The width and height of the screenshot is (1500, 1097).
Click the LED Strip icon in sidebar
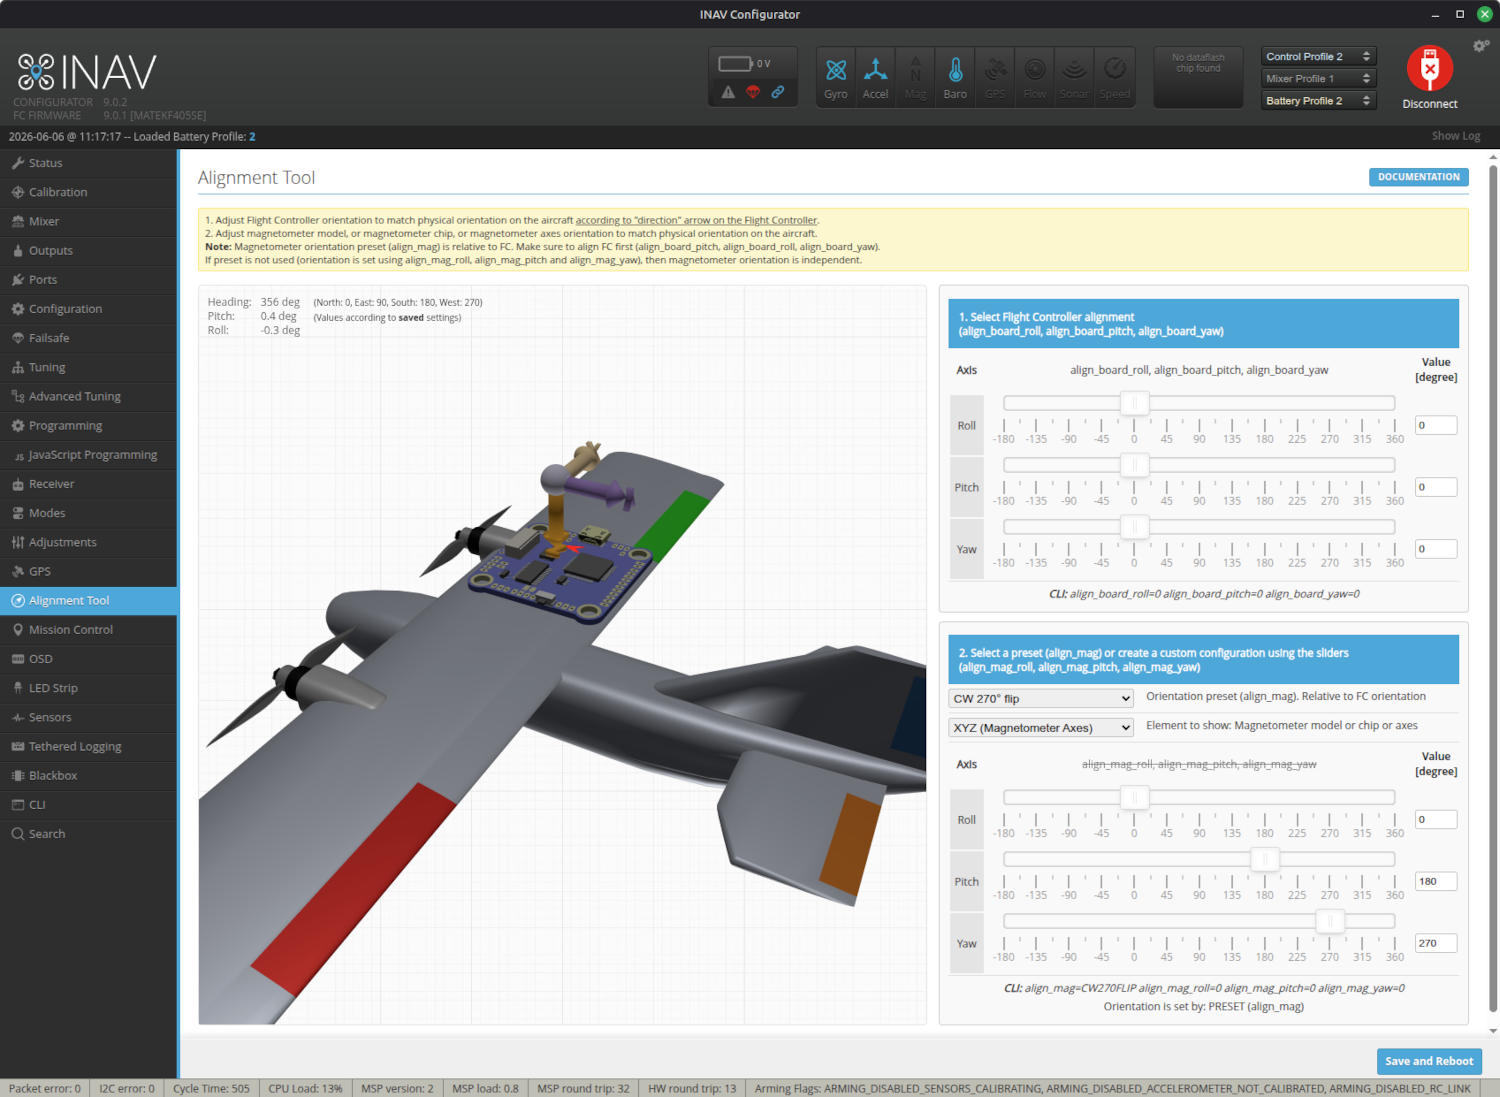click(x=18, y=688)
